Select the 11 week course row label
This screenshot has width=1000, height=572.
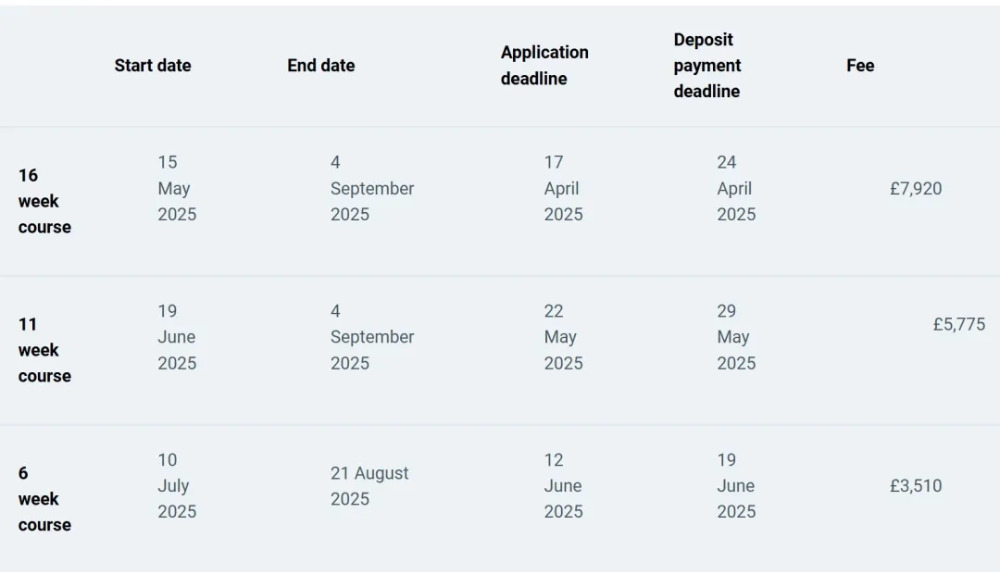pyautogui.click(x=44, y=350)
